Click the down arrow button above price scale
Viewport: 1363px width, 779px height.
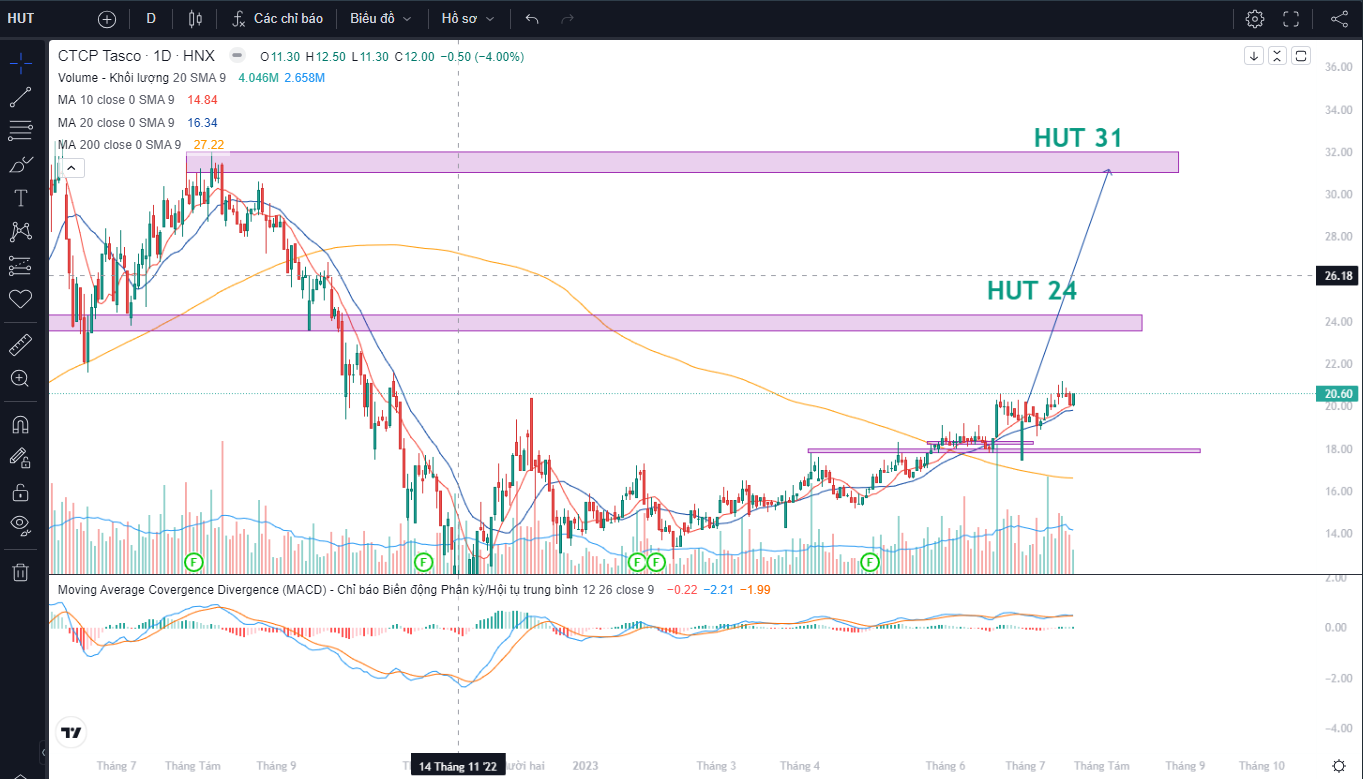1254,56
